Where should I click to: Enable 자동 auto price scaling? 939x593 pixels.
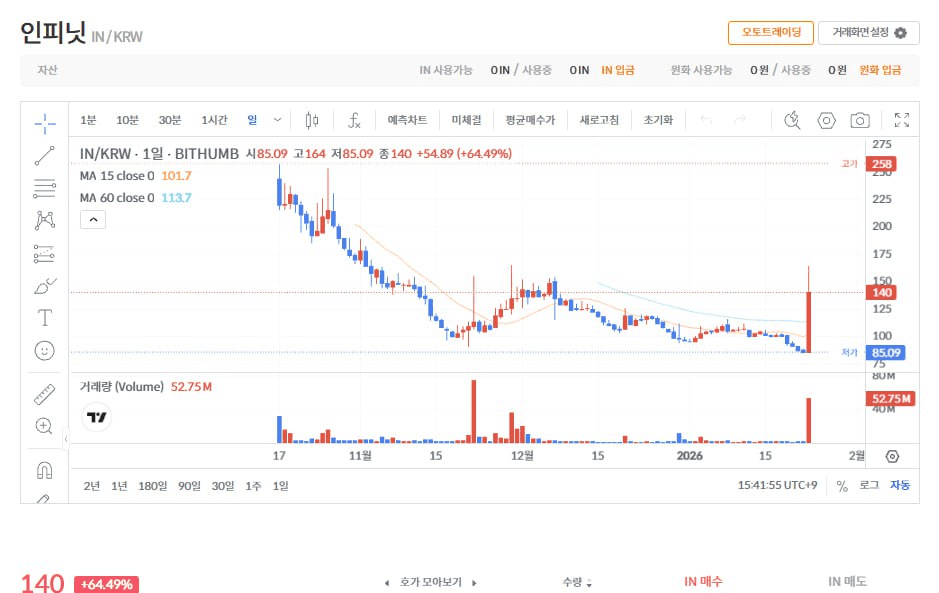pos(898,485)
